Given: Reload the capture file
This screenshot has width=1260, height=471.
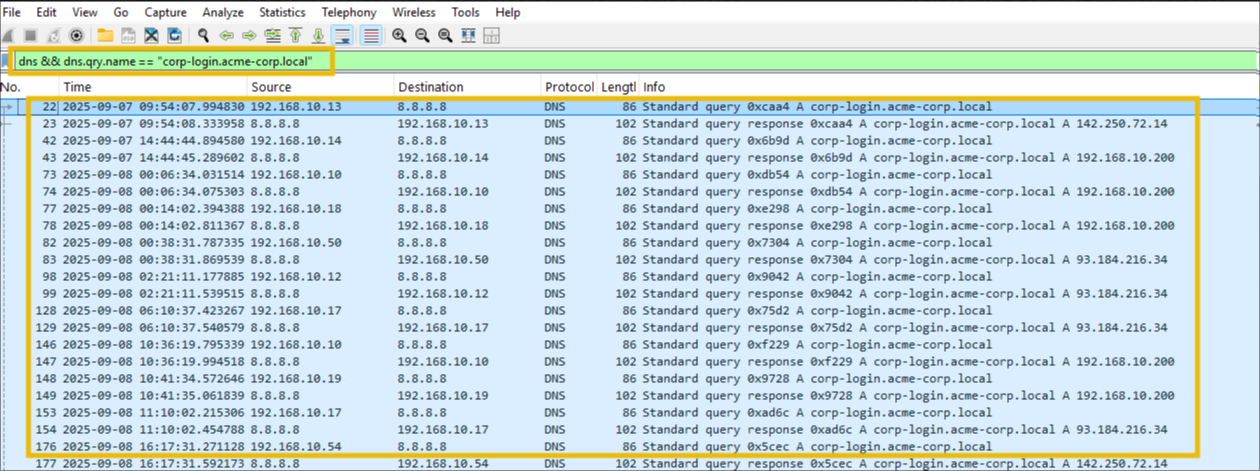Looking at the screenshot, I should (x=174, y=36).
